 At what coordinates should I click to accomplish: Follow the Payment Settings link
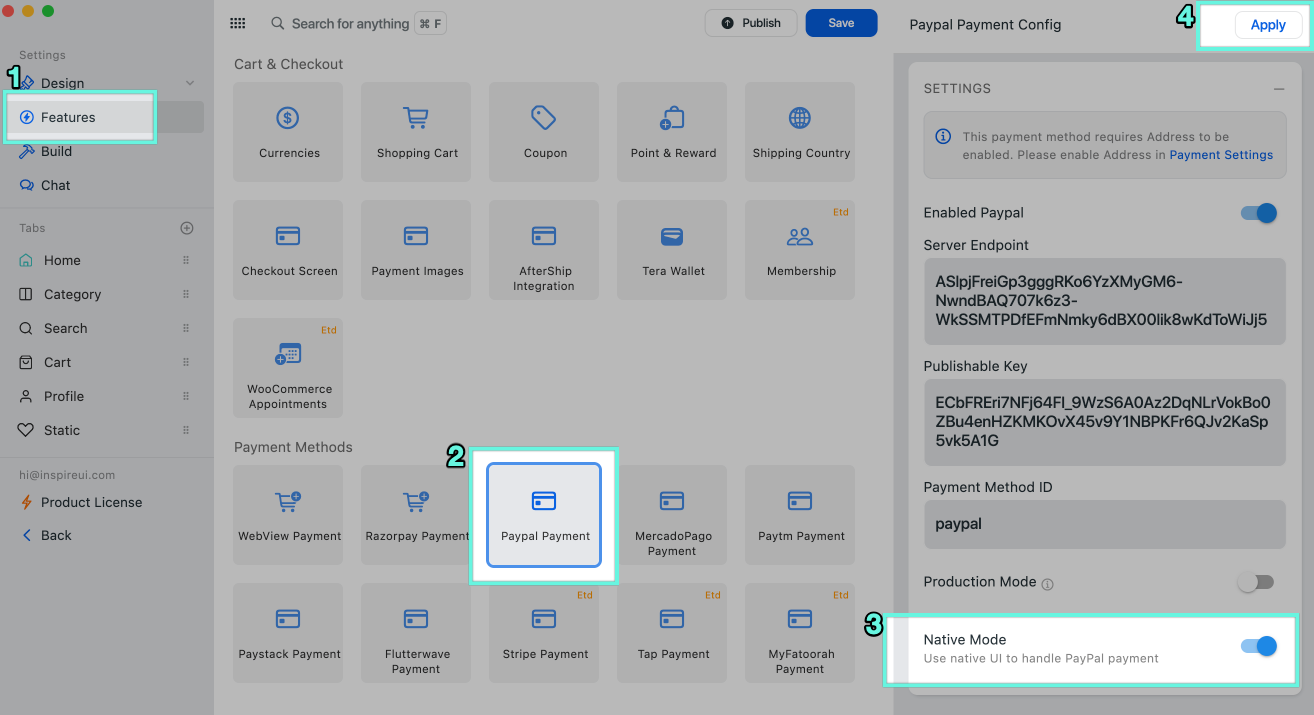(x=1221, y=155)
